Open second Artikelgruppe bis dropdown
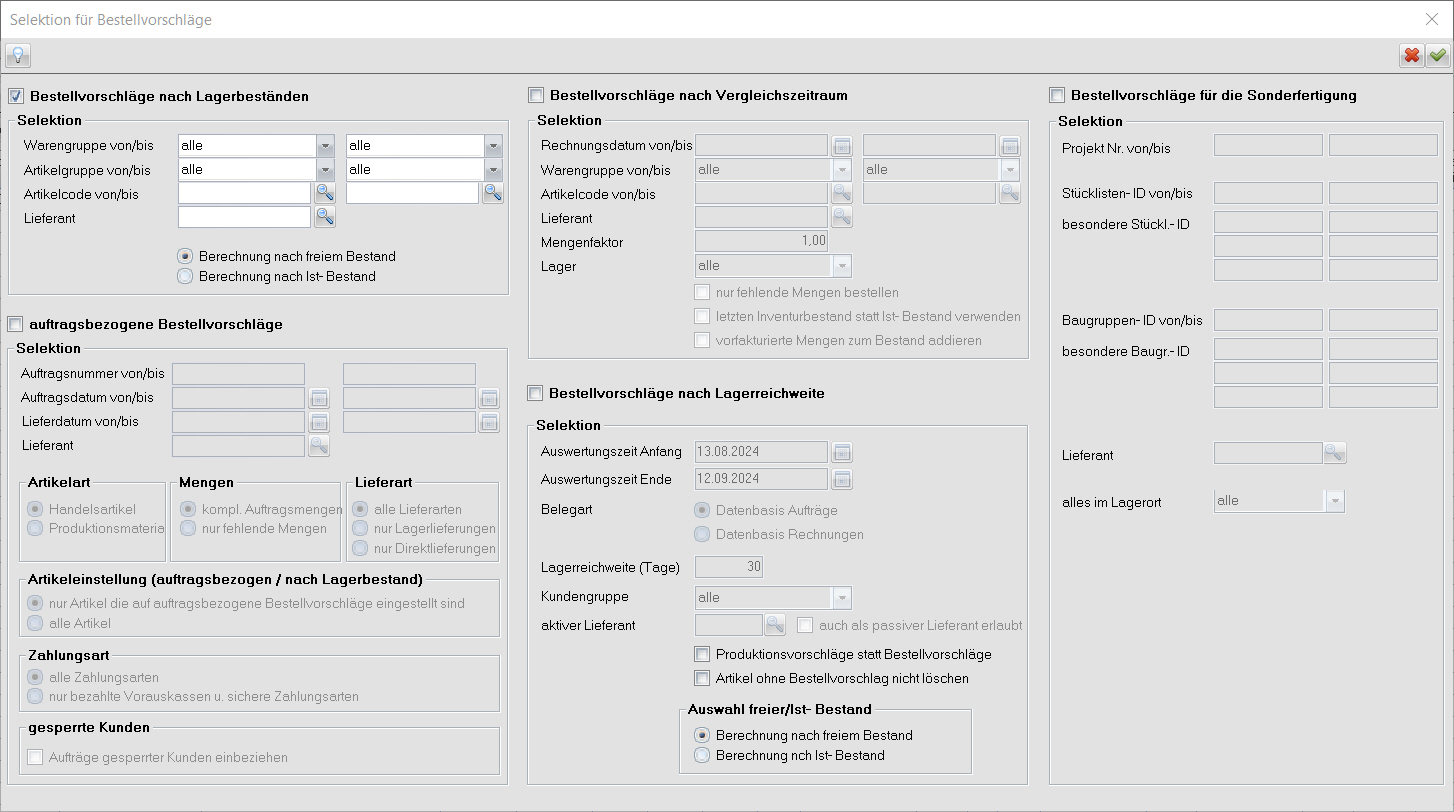 point(493,170)
